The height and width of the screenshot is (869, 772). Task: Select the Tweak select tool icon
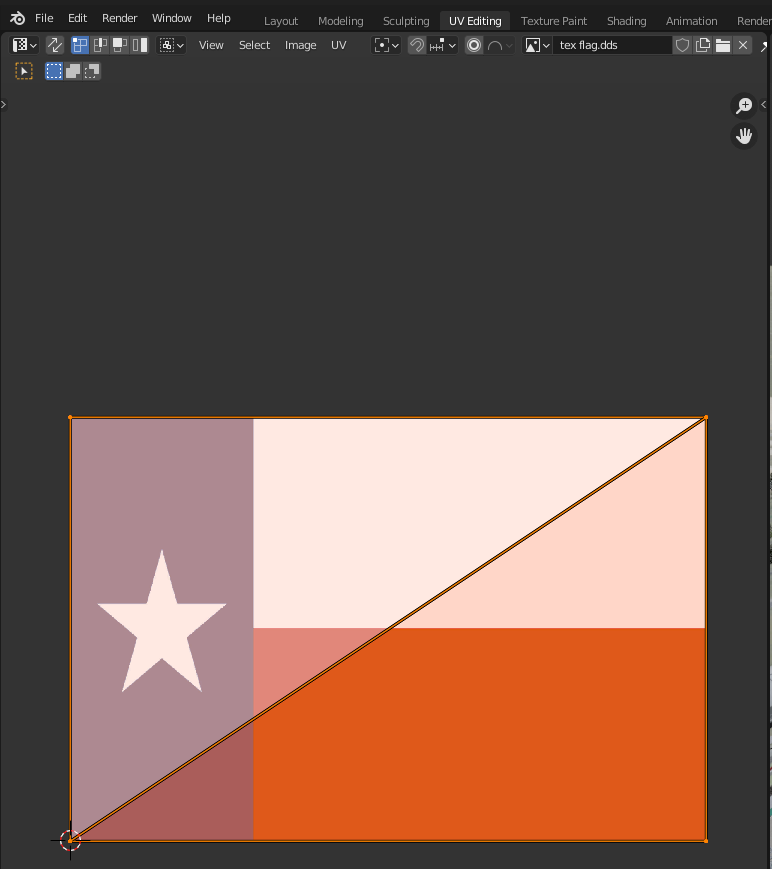[24, 71]
